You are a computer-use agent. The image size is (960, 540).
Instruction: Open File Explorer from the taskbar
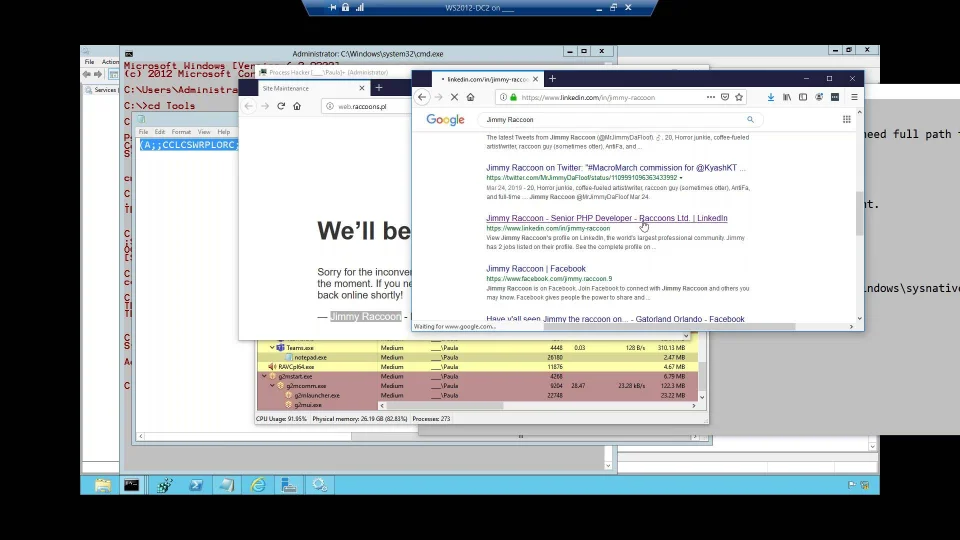(103, 486)
